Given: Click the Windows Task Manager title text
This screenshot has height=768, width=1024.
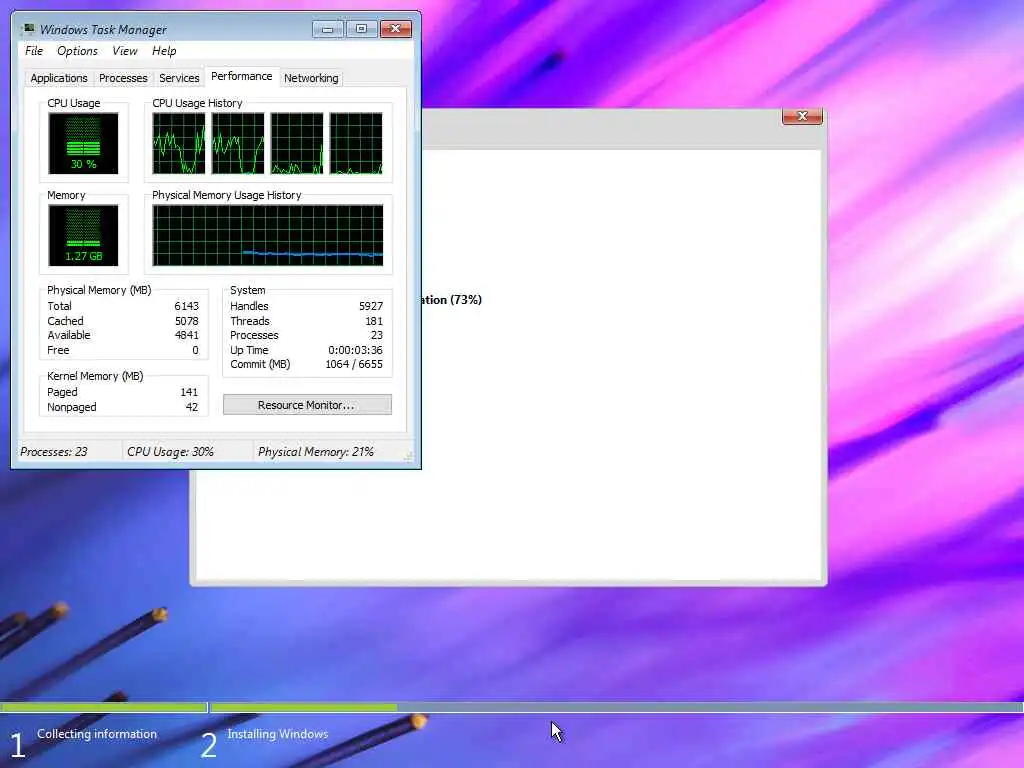Looking at the screenshot, I should tap(103, 29).
